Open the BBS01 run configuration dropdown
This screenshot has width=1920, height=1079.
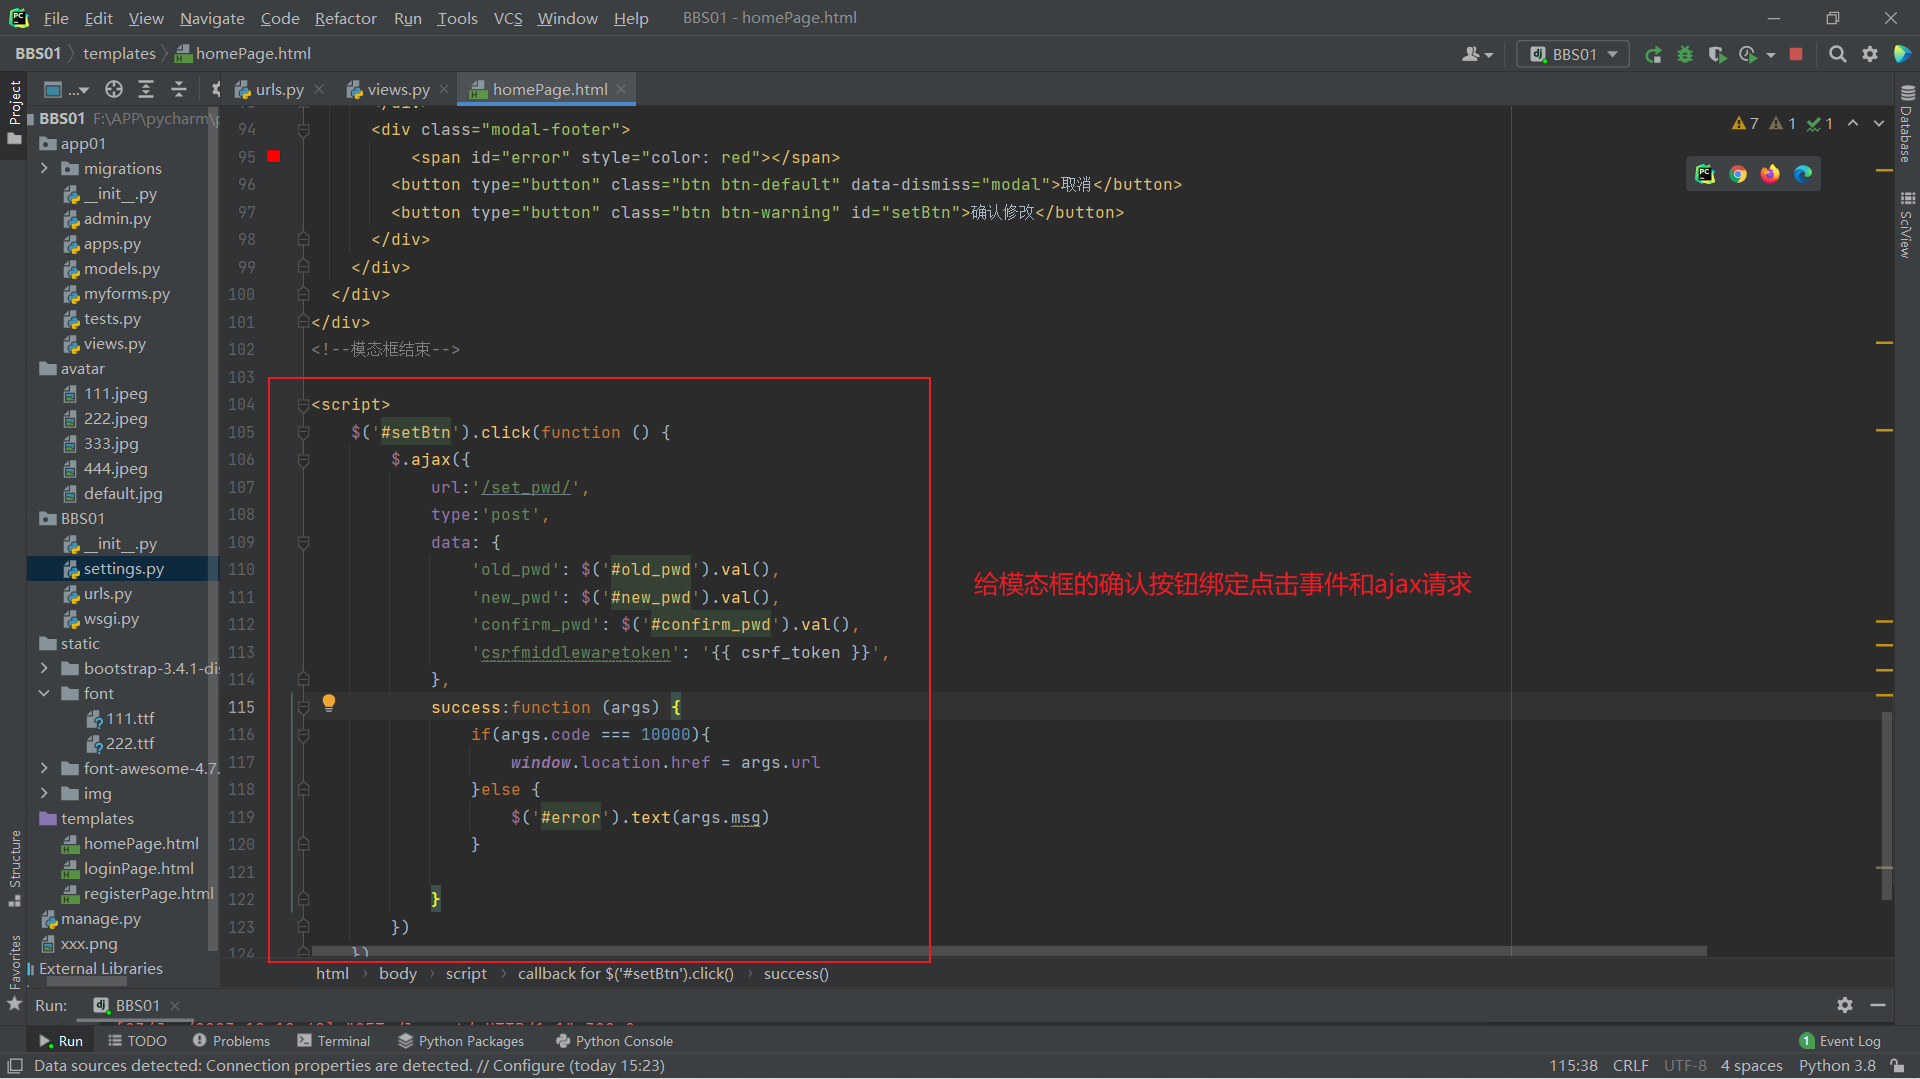click(x=1573, y=55)
